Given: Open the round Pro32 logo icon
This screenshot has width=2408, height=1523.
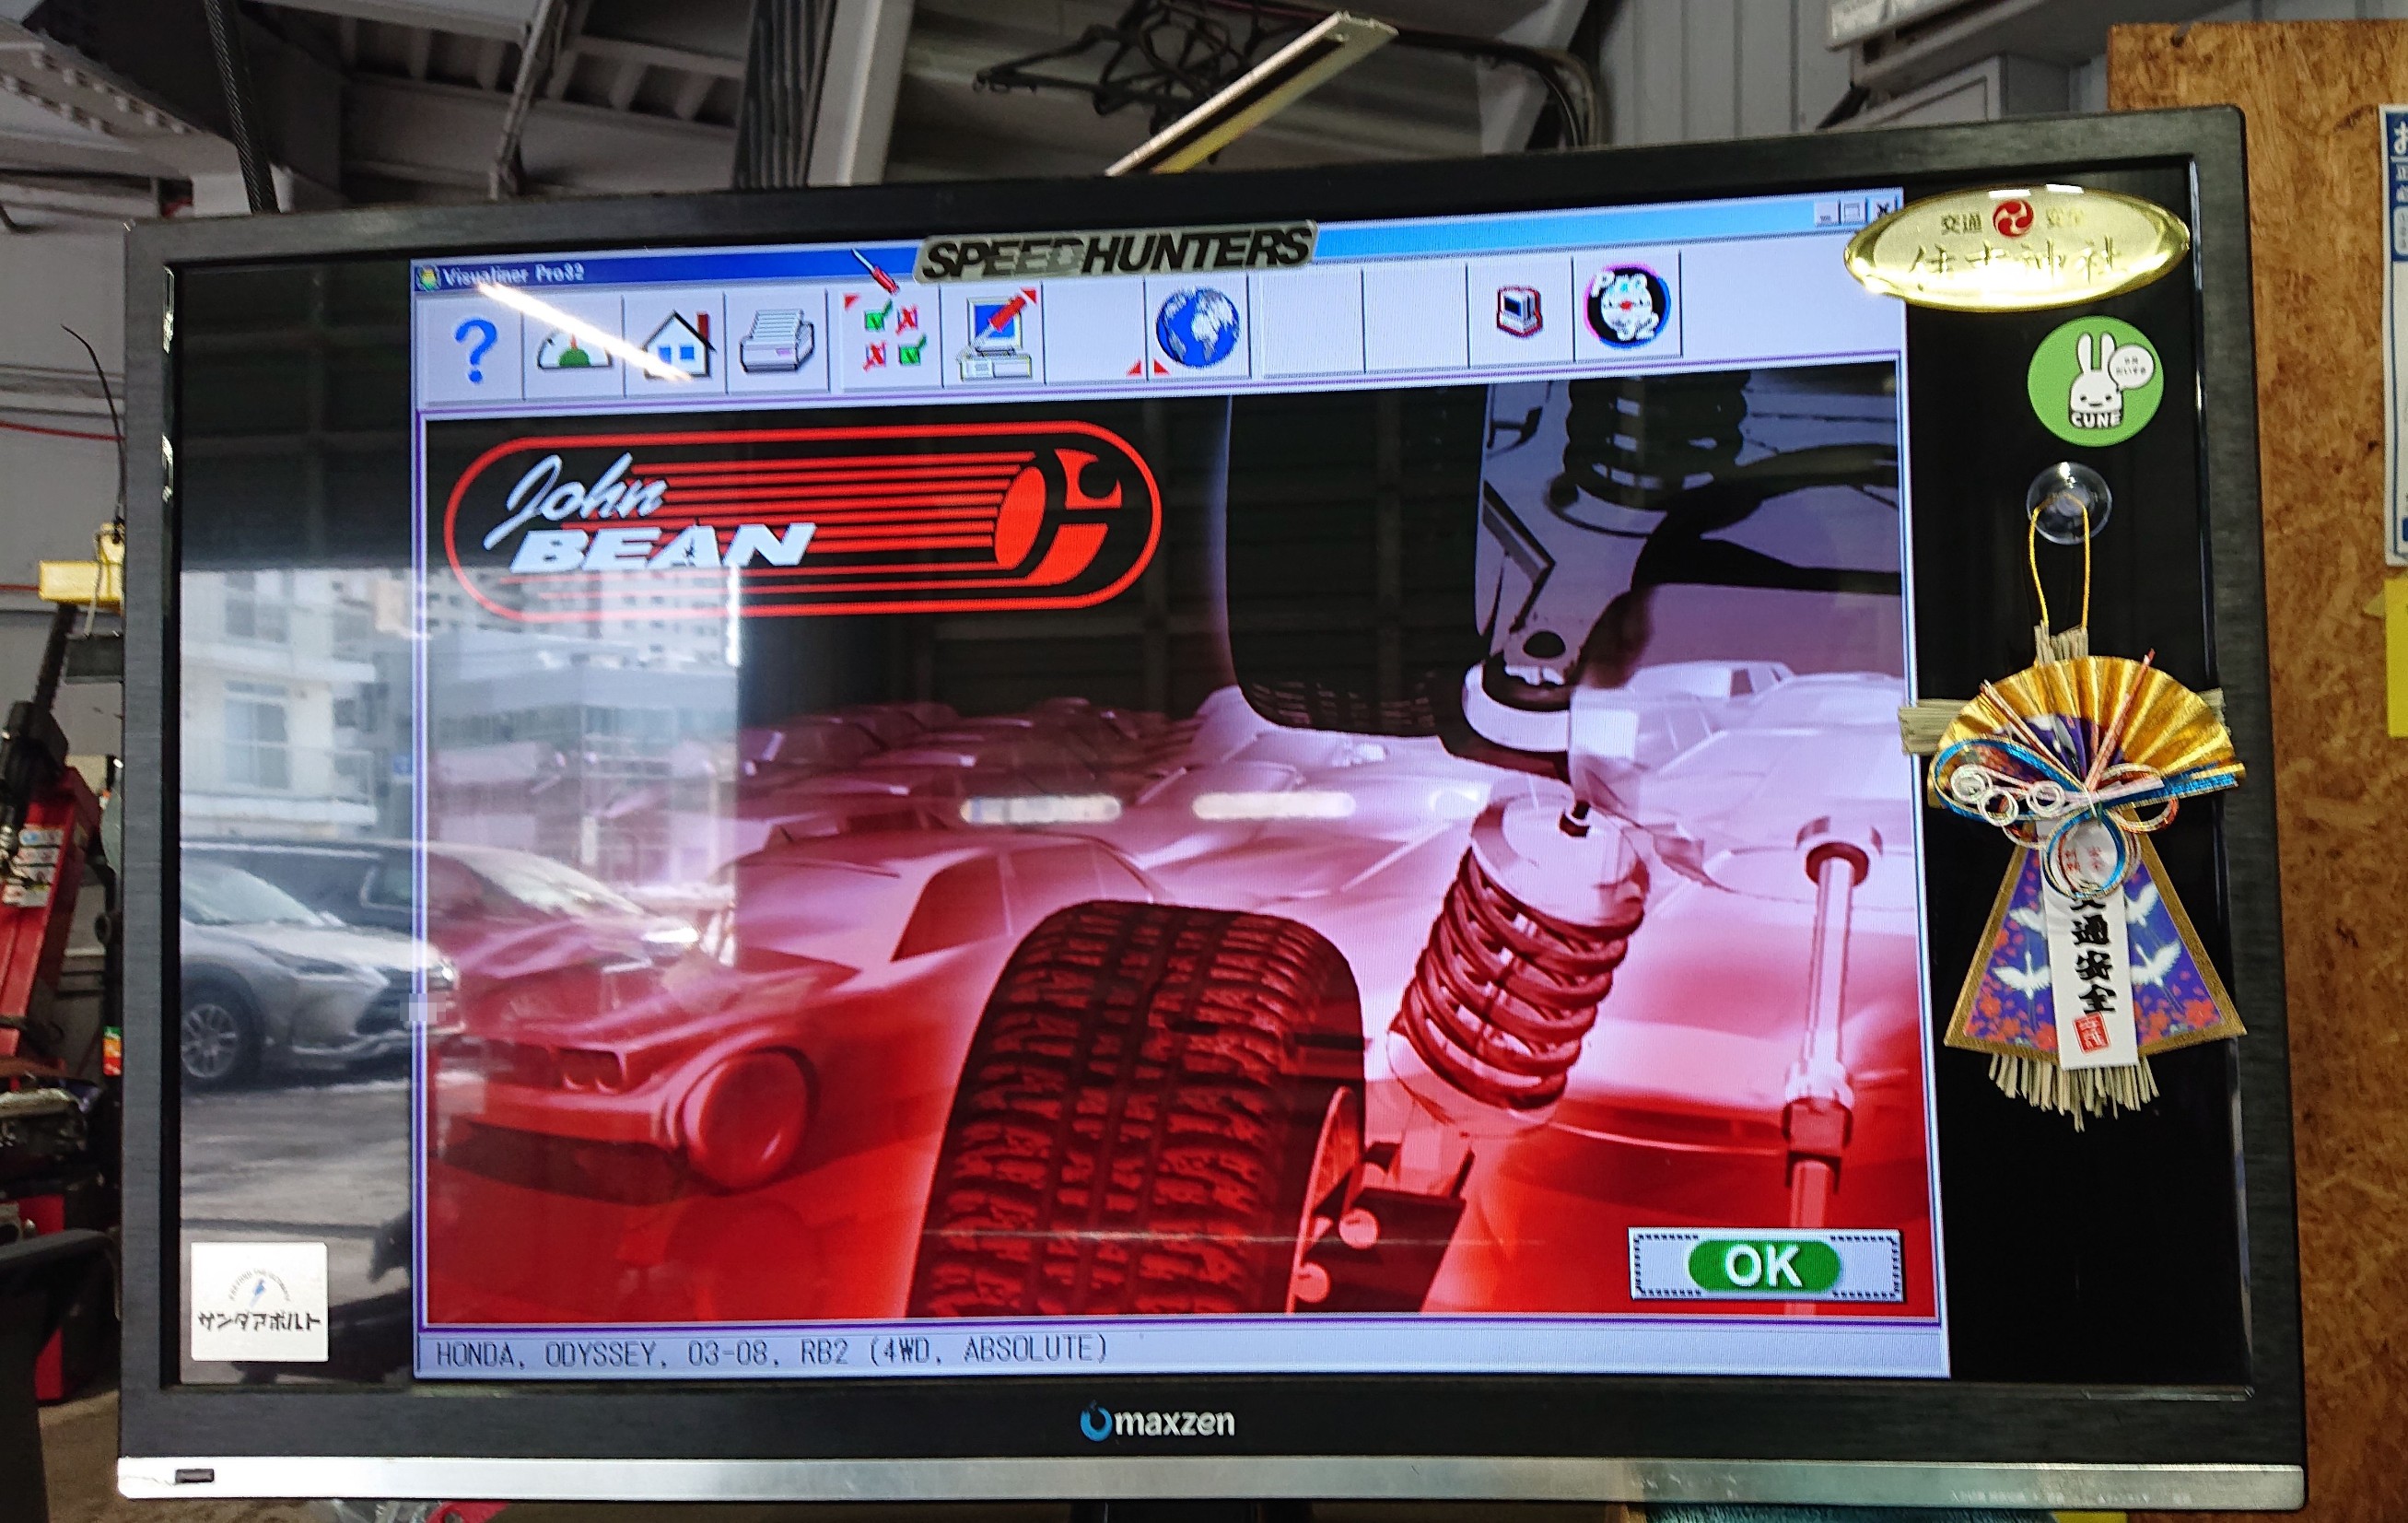Looking at the screenshot, I should tap(1627, 305).
